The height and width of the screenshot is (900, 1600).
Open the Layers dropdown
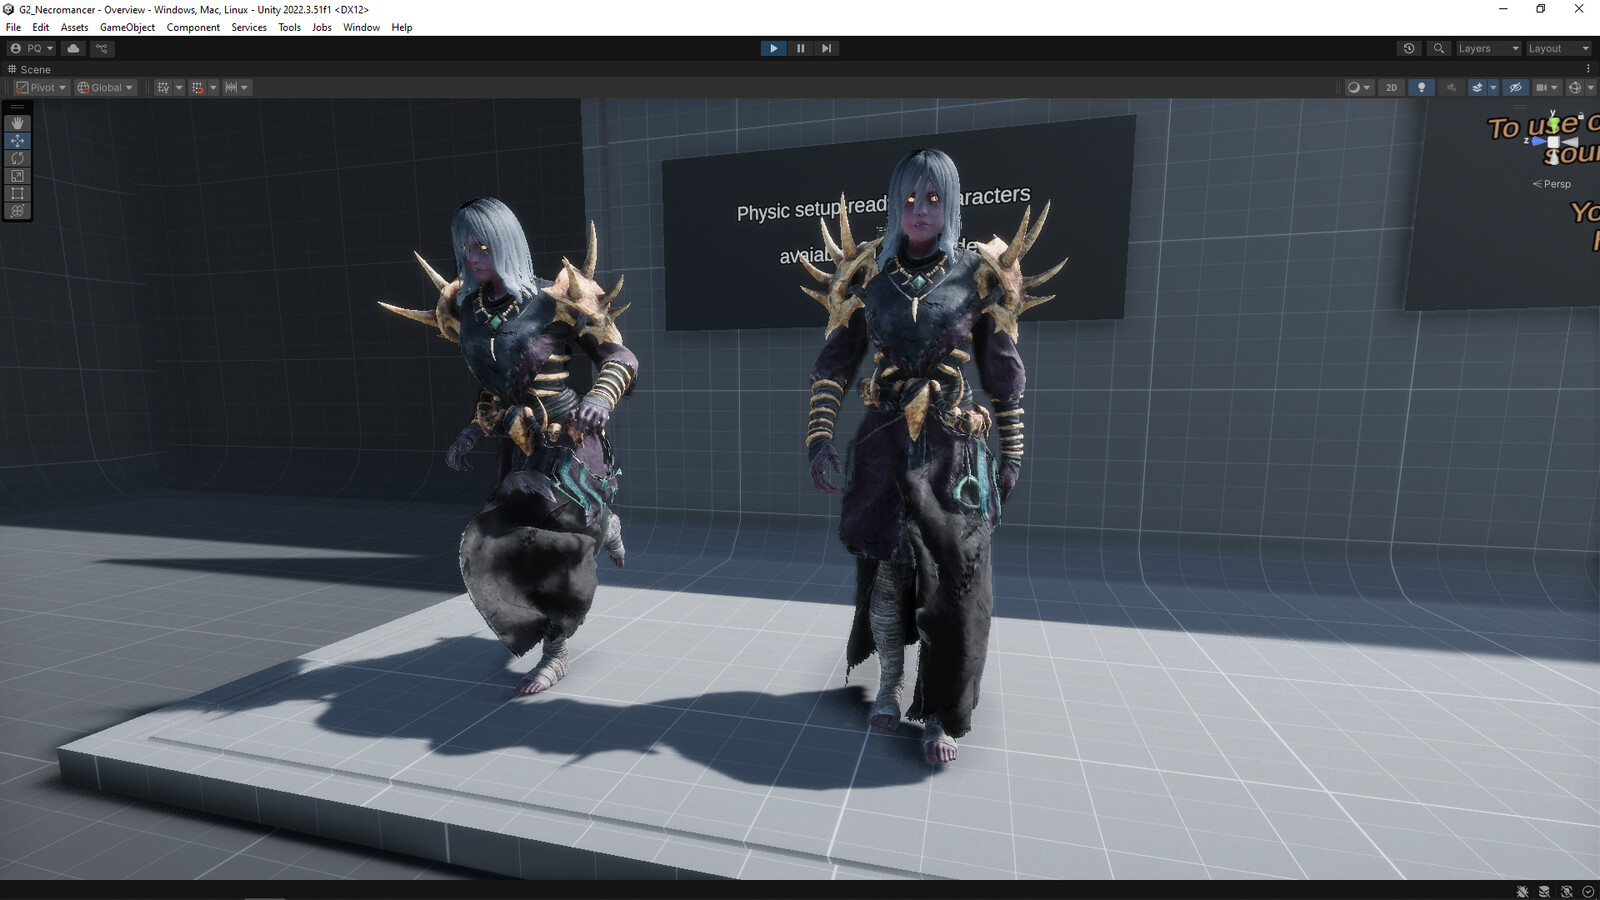tap(1488, 48)
